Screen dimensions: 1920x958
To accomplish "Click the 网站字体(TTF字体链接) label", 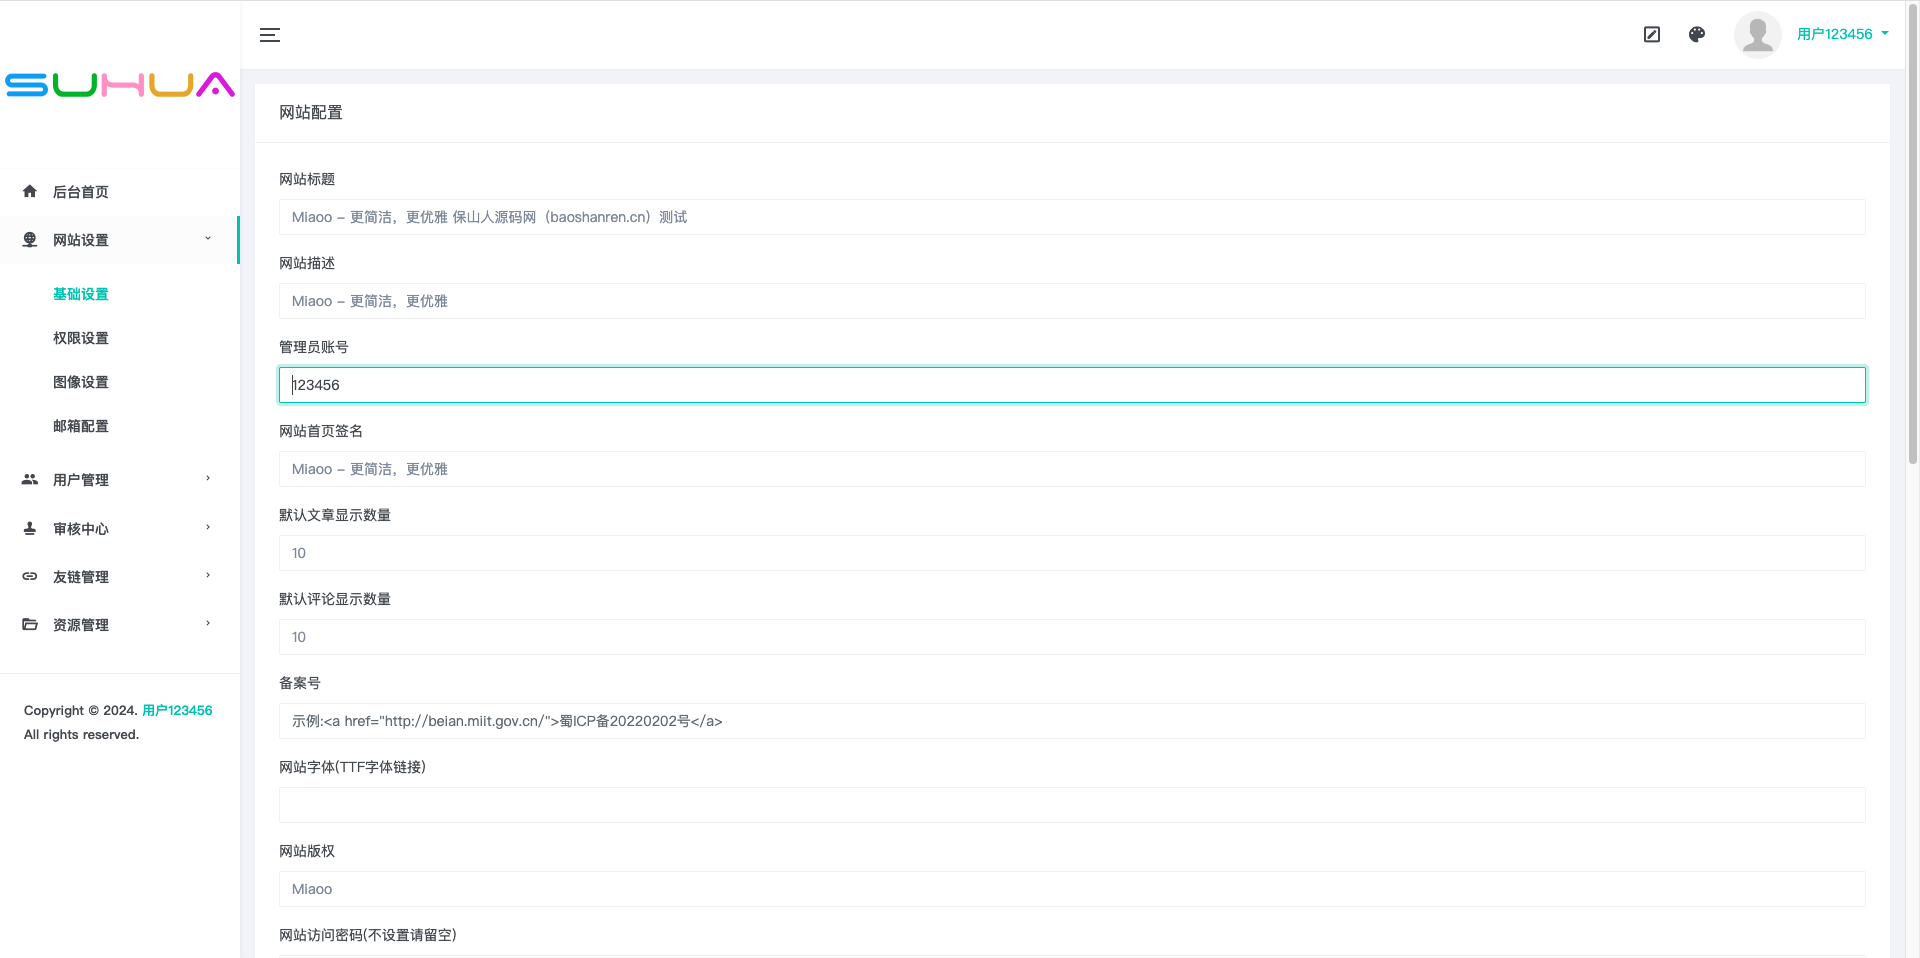I will pos(352,767).
